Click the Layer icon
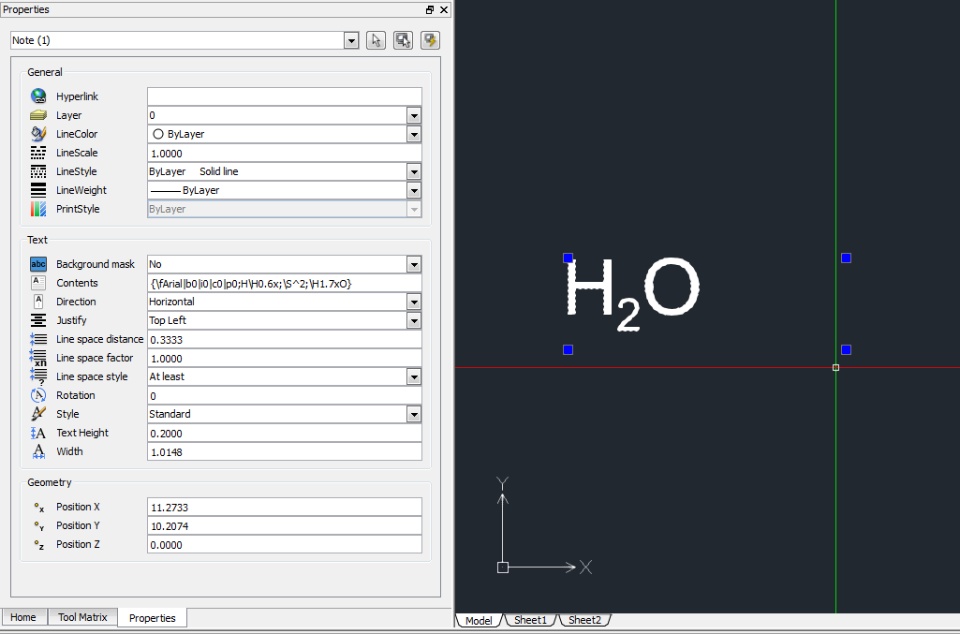Screen dimensions: 960x634 [x=39, y=115]
